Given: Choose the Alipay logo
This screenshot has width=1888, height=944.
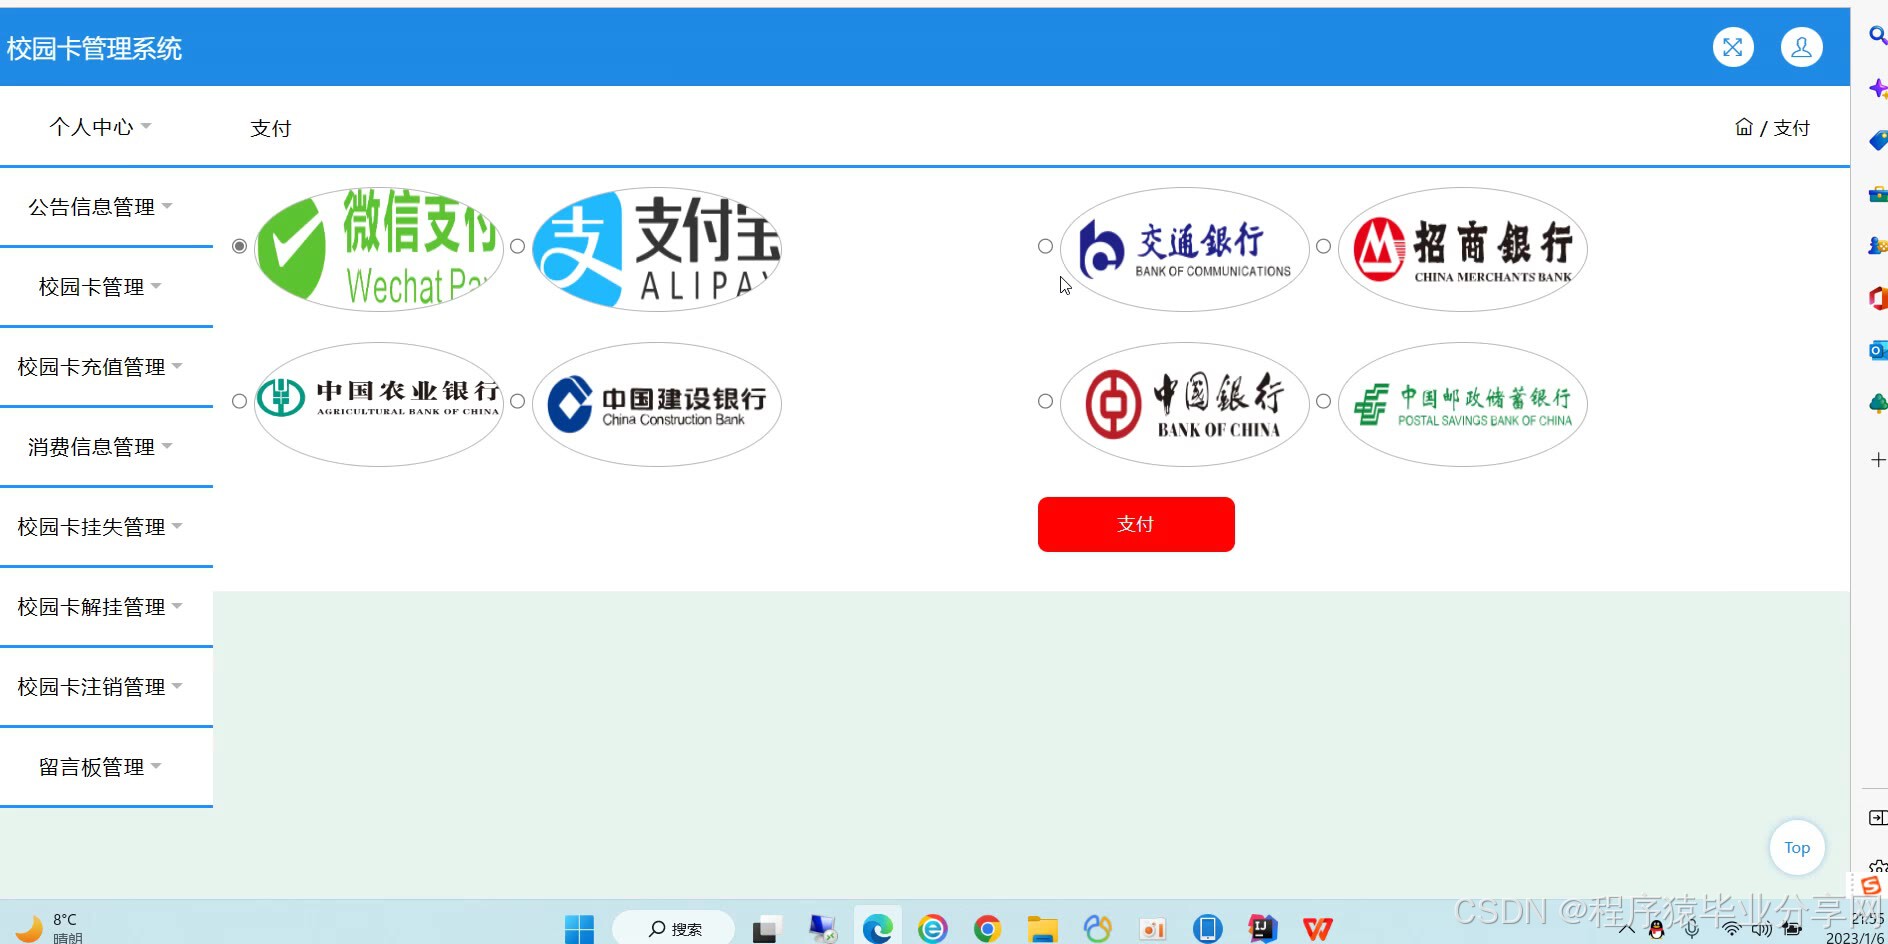Looking at the screenshot, I should click(657, 249).
